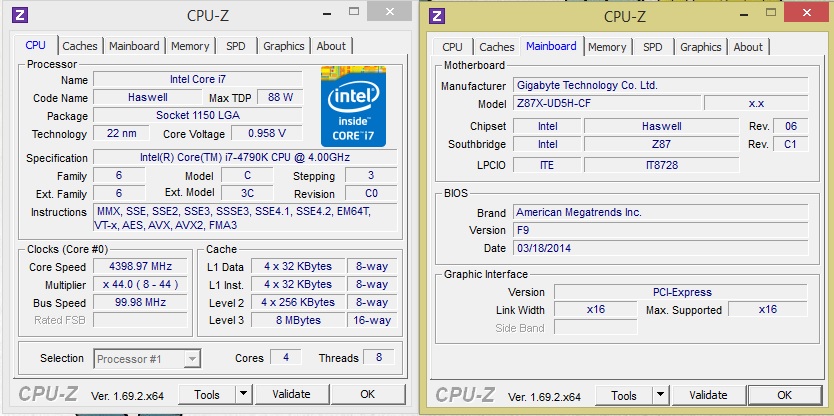Screen dimensions: 834x416
Task: Click the Level 3 '16-way' associativity
Action: (372, 320)
